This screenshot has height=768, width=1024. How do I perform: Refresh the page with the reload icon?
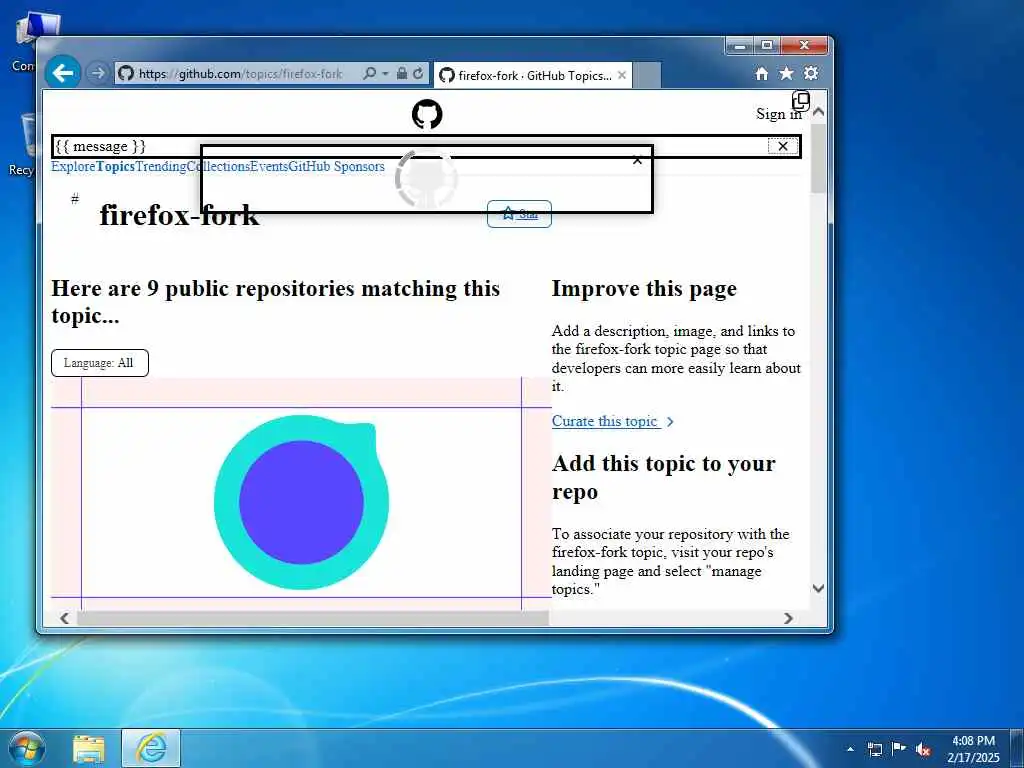(419, 73)
